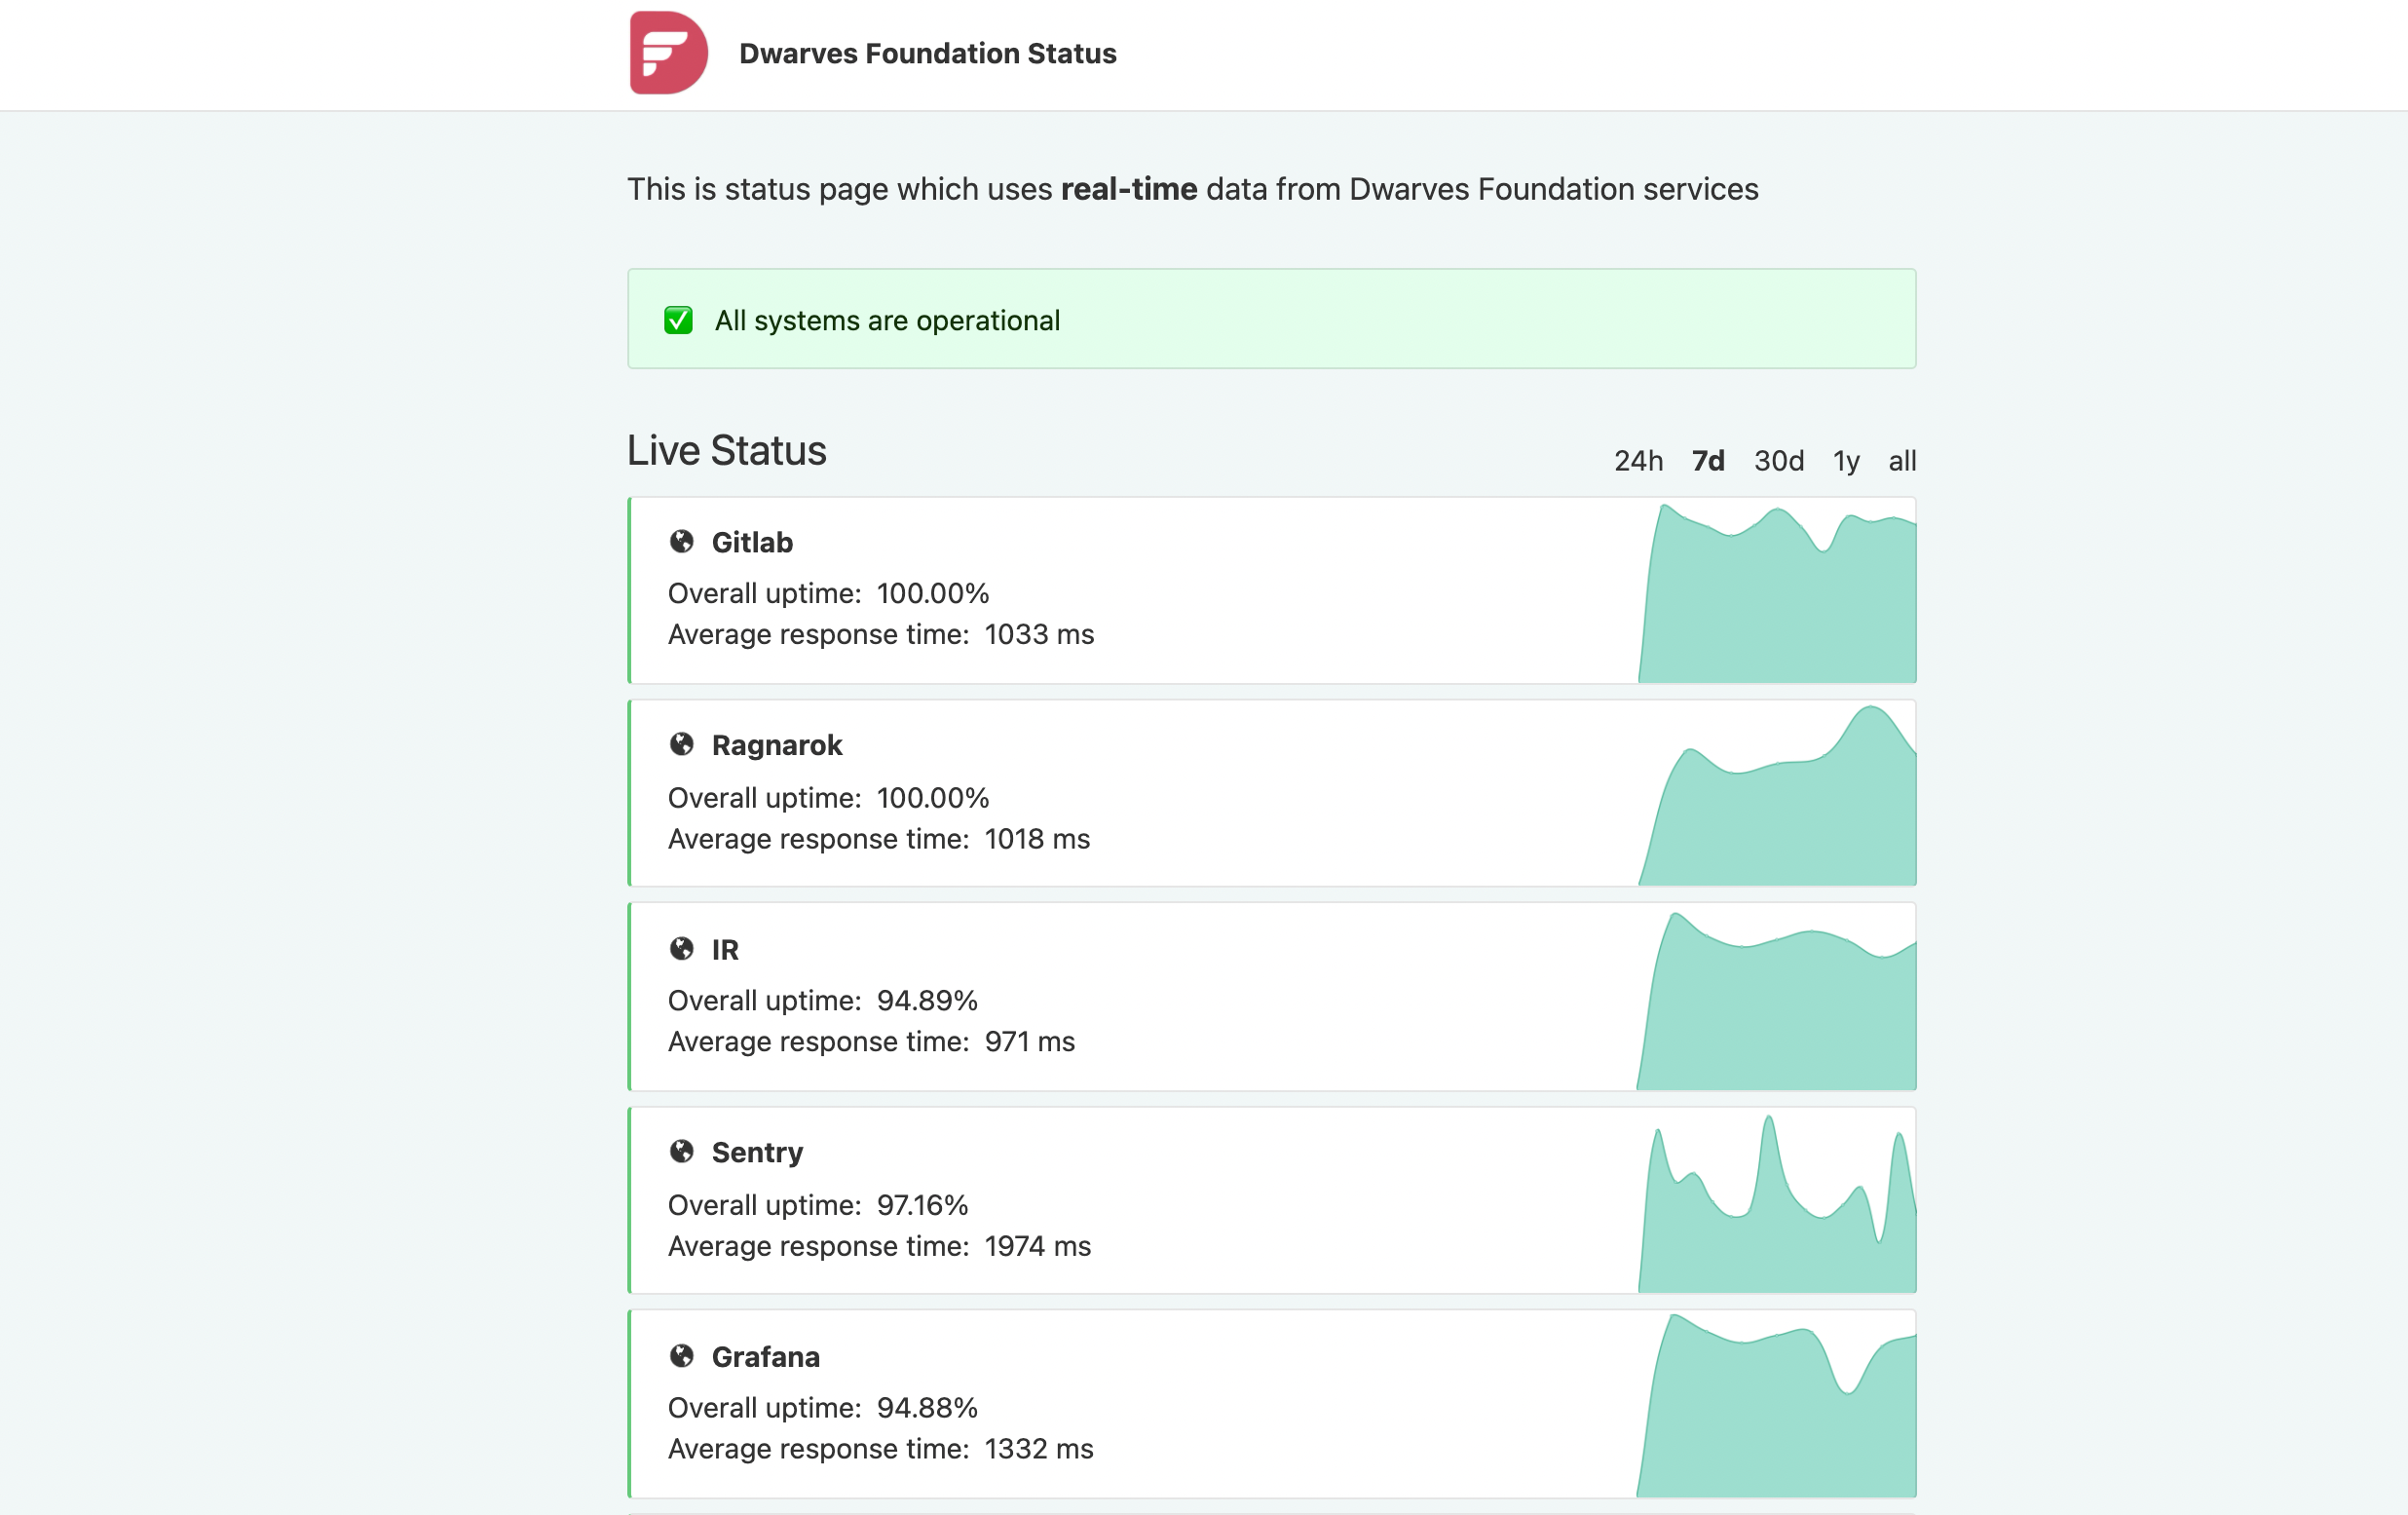Open the Grafana service name
The image size is (2408, 1515).
765,1356
